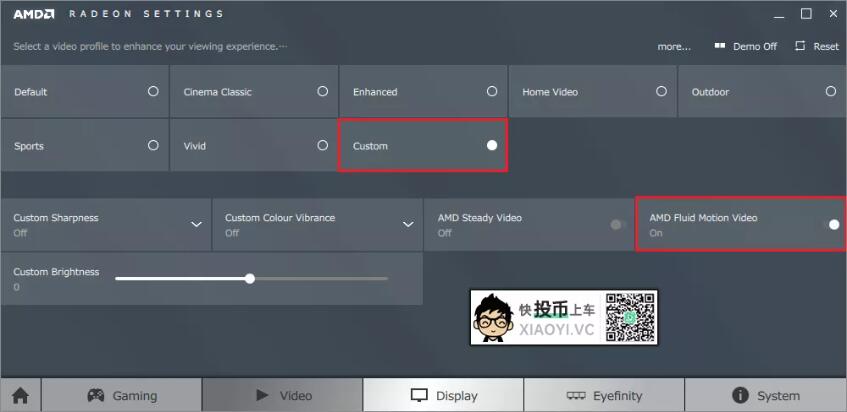Open the more... link
Screen dimensions: 847x412
tap(674, 46)
